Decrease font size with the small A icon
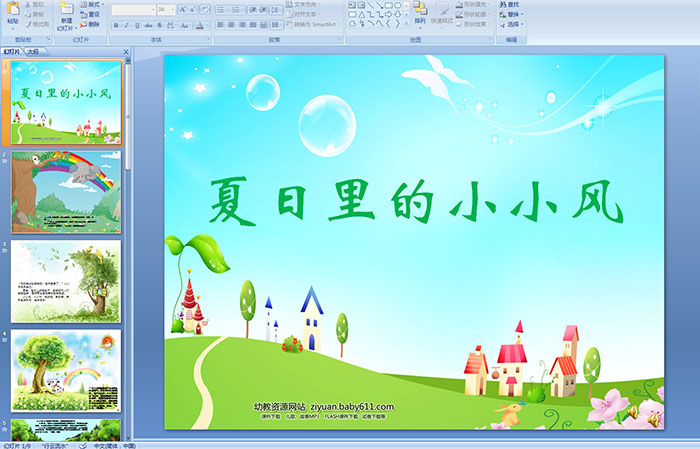The image size is (700, 449). pyautogui.click(x=193, y=9)
